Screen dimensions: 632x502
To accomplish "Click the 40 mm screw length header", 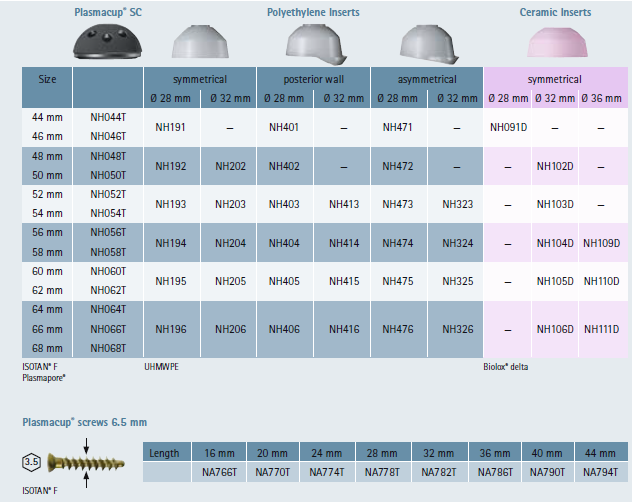I will (547, 453).
